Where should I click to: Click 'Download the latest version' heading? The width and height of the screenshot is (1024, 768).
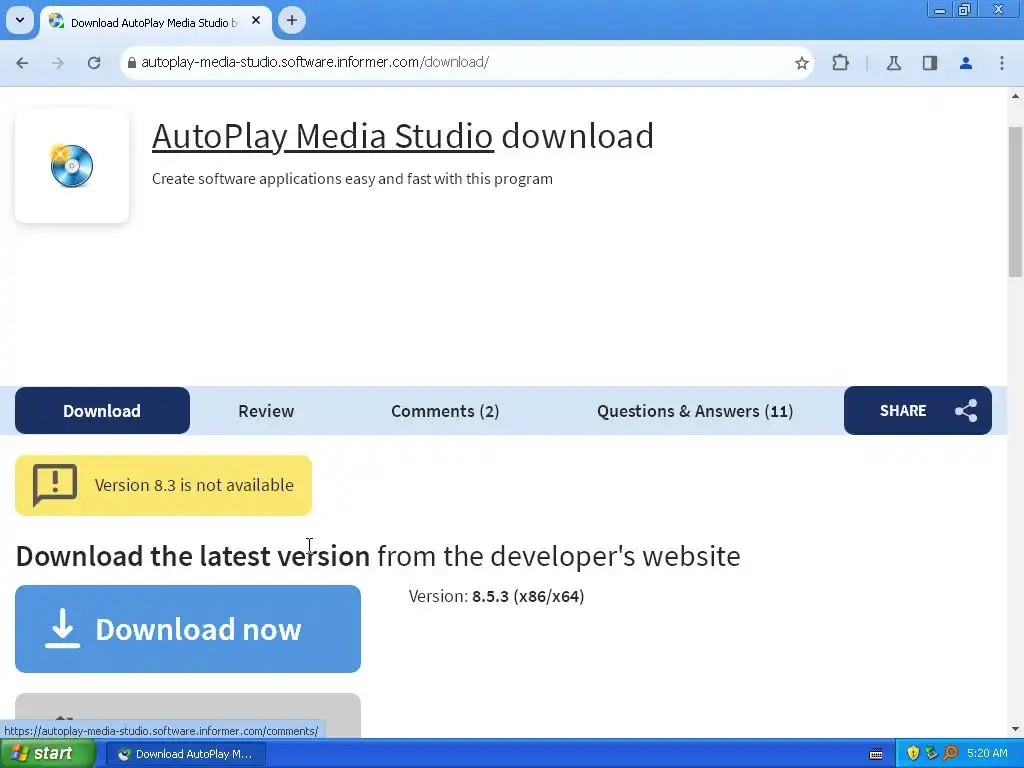coord(193,556)
